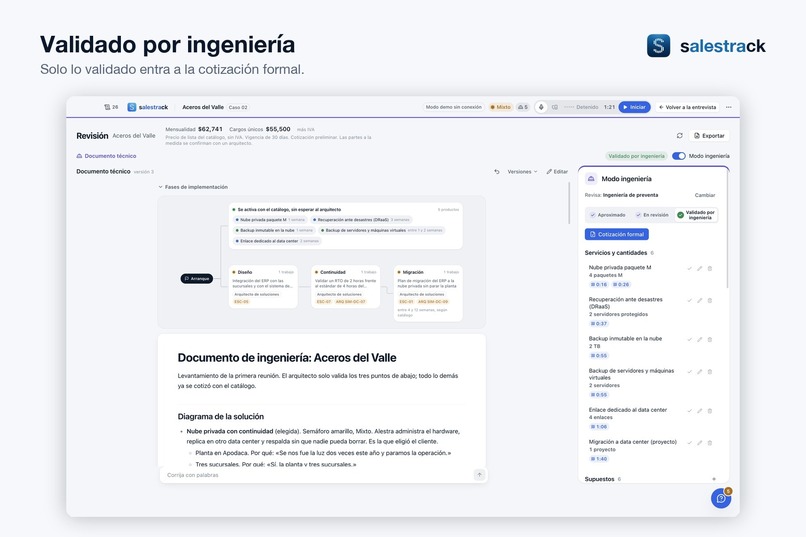
Task: Click the Enlace dedicado al data center chip in diagram
Action: pos(277,241)
